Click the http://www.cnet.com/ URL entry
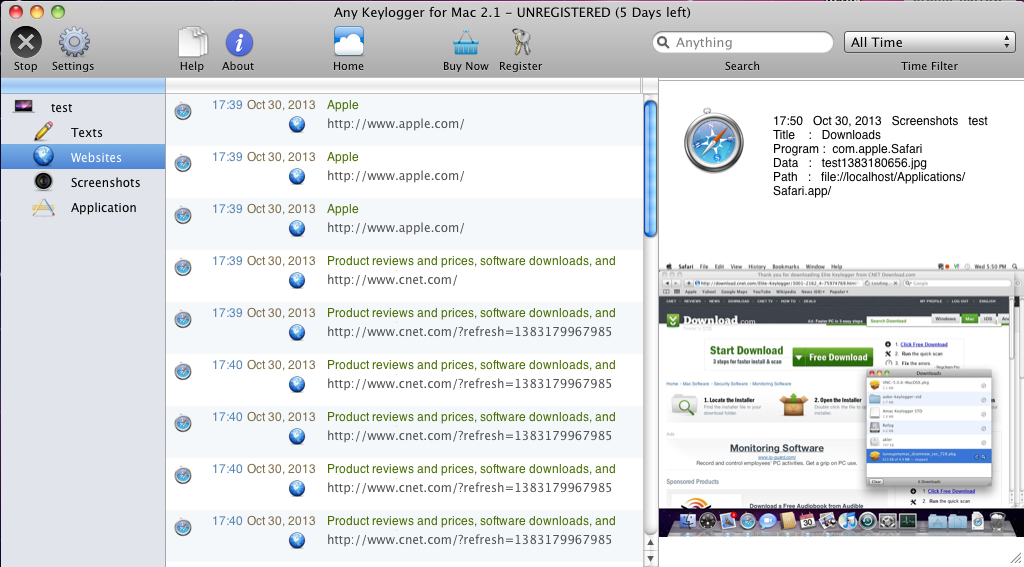Image resolution: width=1024 pixels, height=567 pixels. tap(392, 280)
